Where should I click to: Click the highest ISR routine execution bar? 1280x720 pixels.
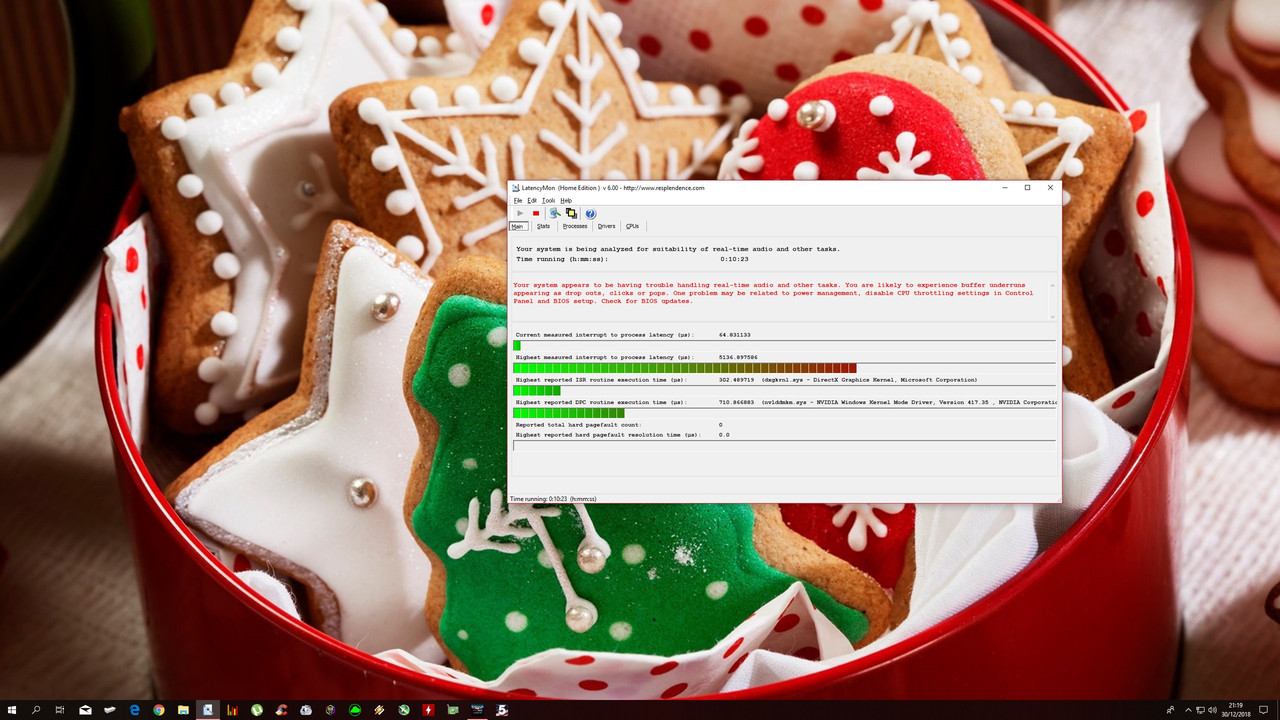537,390
